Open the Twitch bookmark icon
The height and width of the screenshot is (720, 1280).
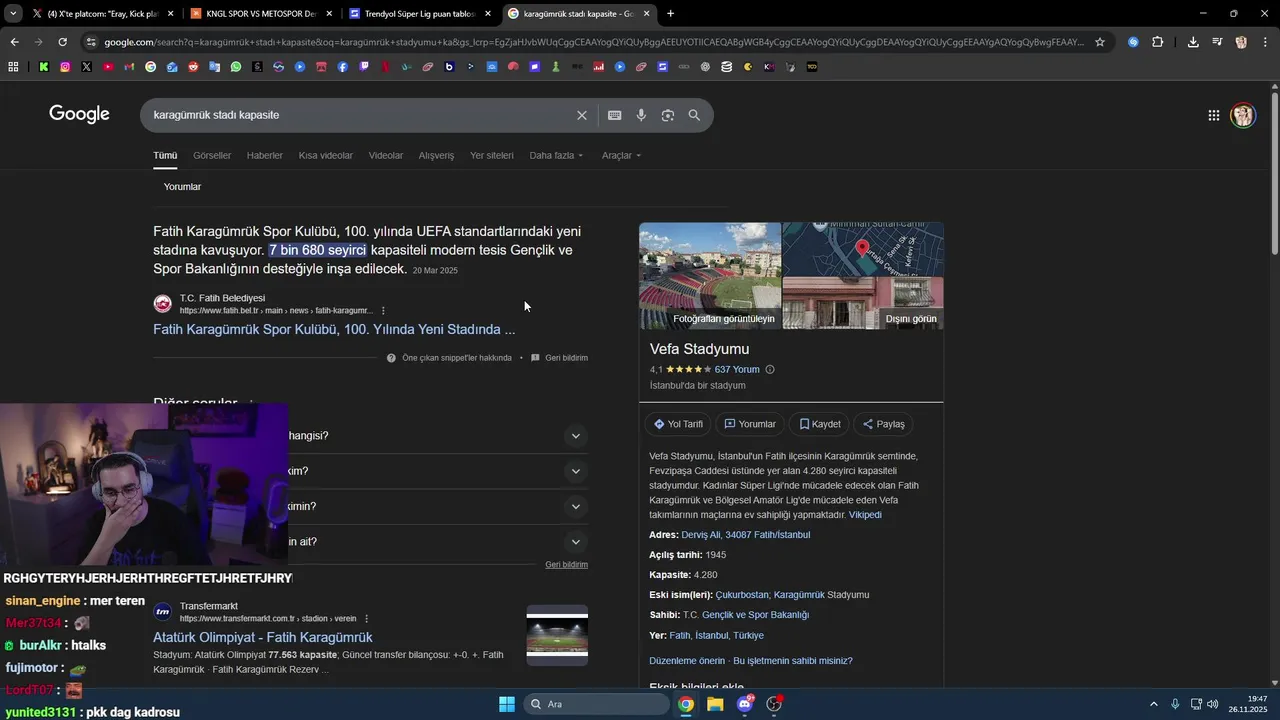364,67
